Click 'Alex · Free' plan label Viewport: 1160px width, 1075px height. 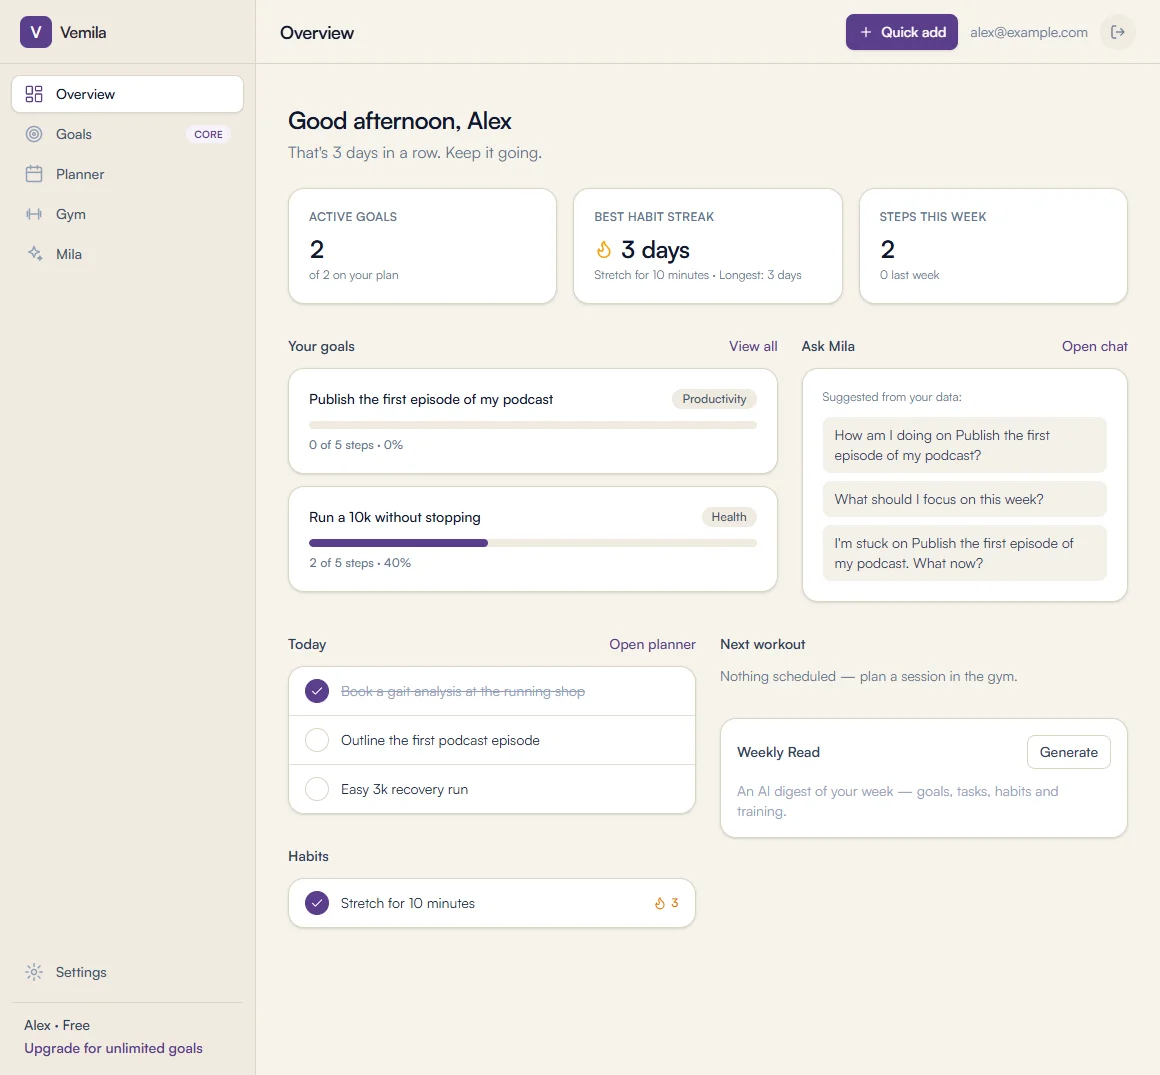[x=57, y=1025]
